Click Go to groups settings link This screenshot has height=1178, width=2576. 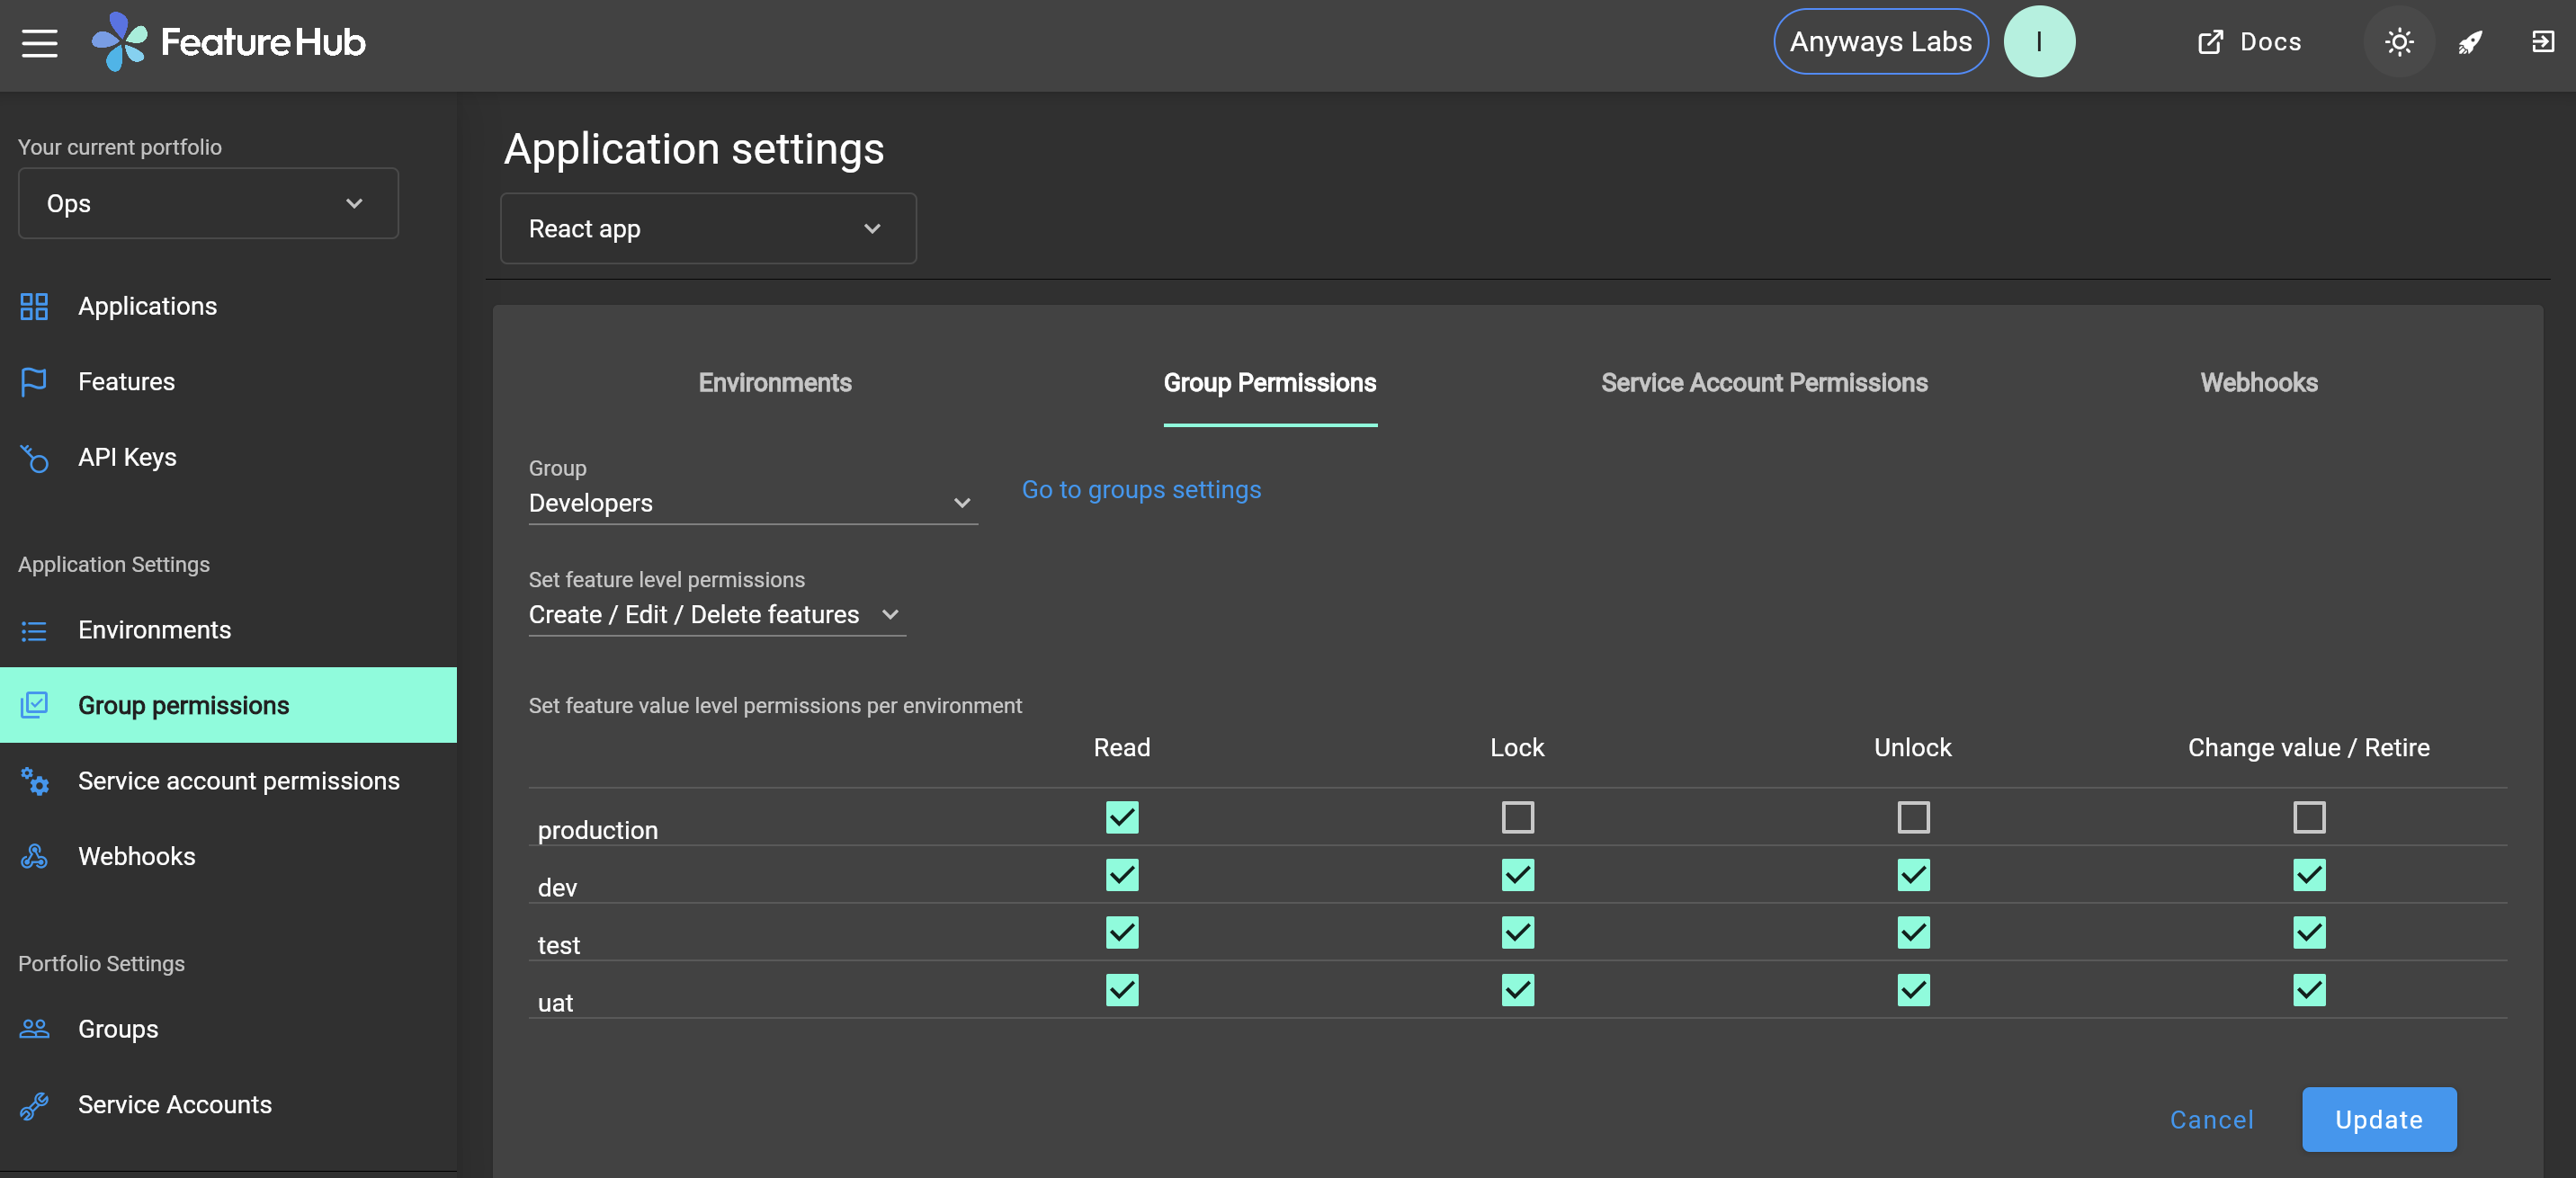[1141, 490]
